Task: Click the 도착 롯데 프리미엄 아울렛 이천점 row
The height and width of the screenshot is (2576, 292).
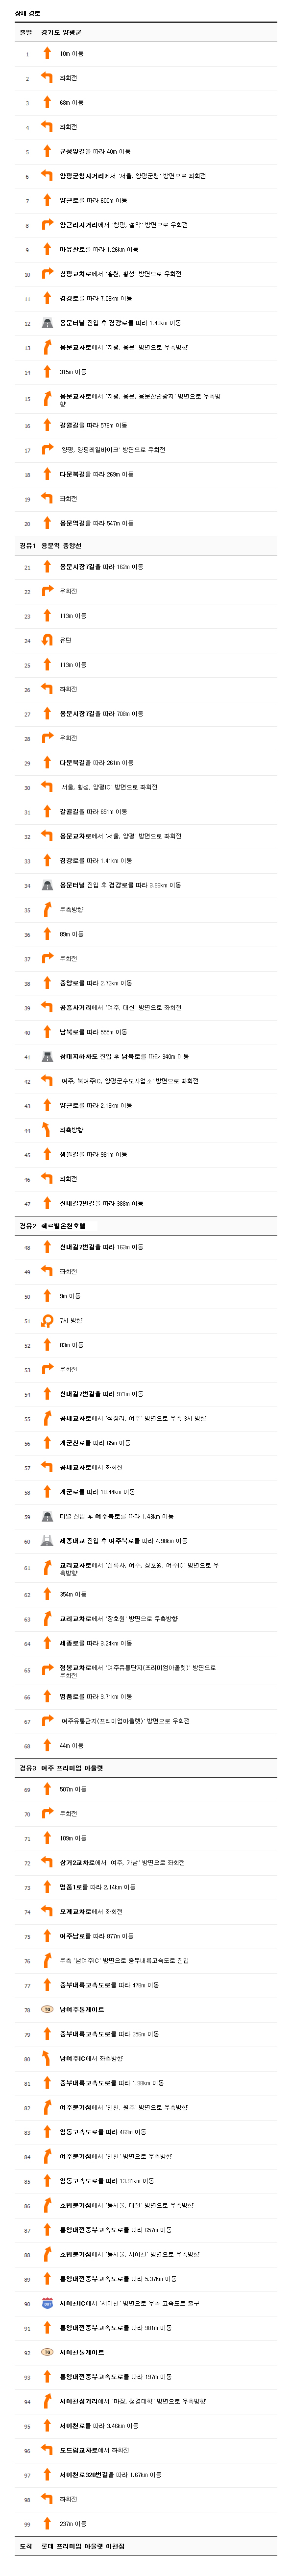Action: tap(146, 2546)
